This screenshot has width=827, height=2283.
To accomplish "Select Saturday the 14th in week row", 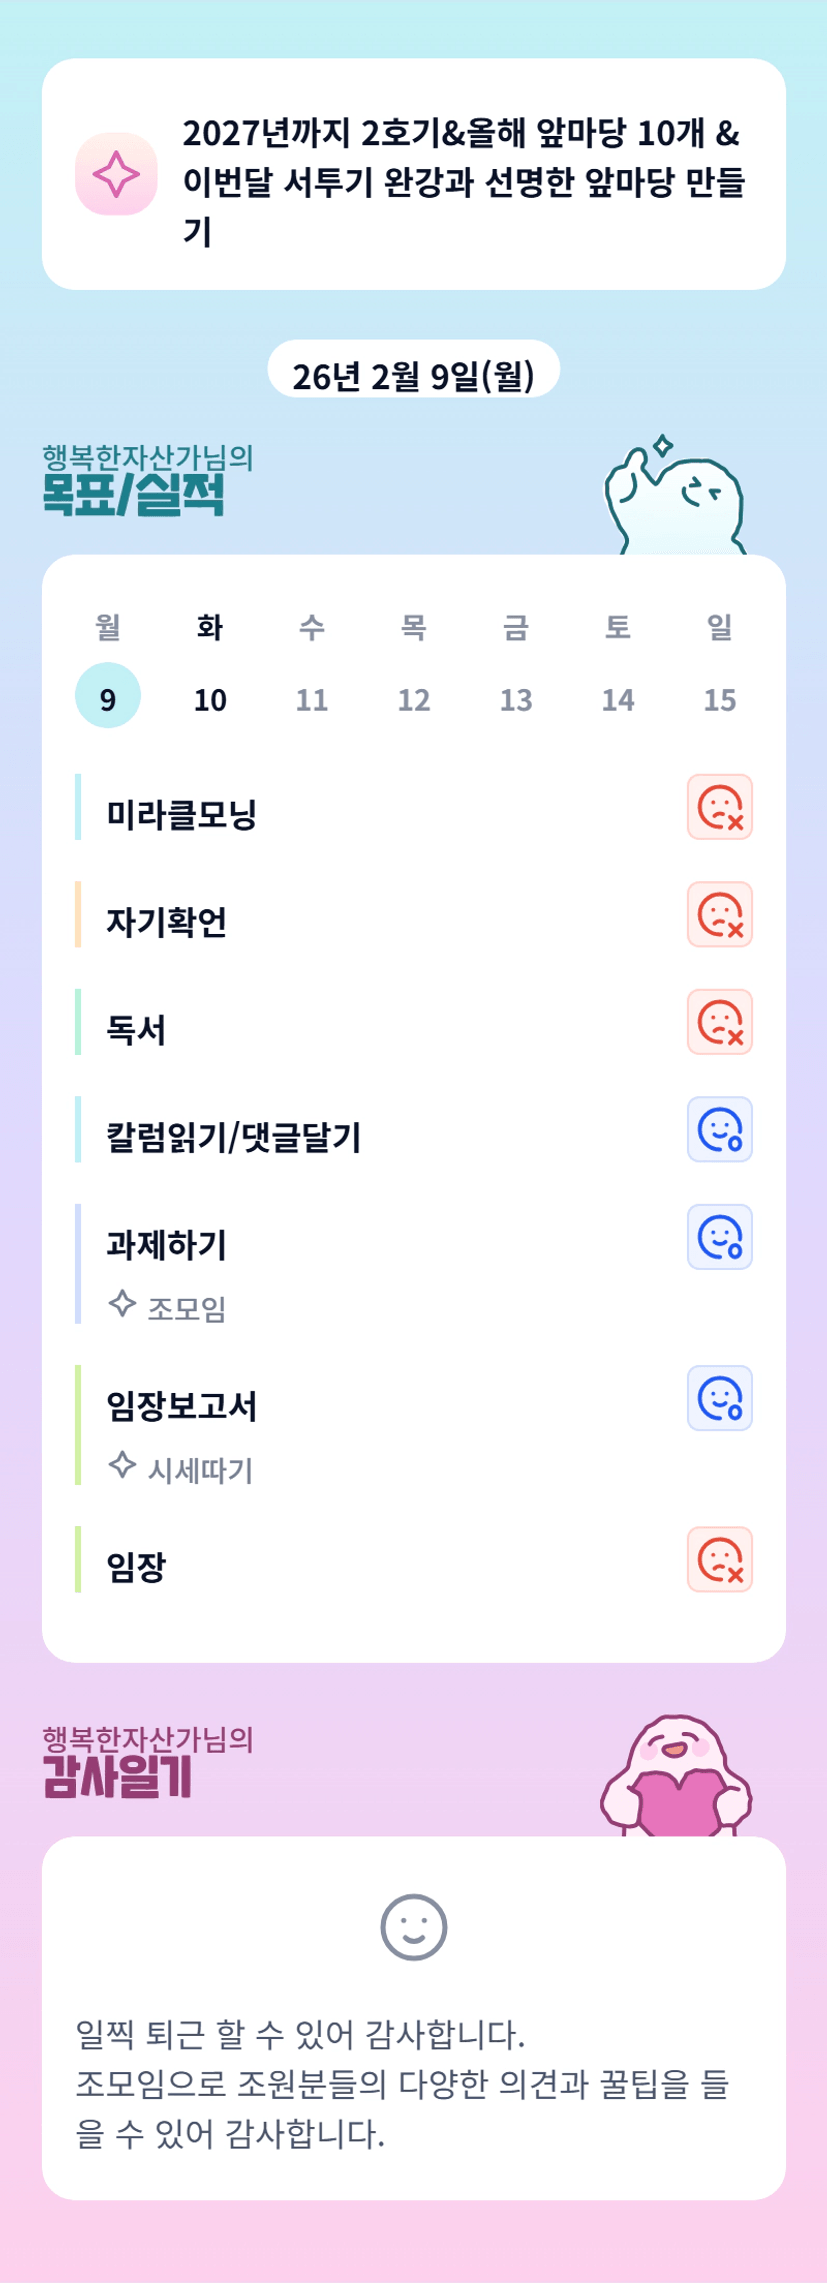I will pyautogui.click(x=617, y=698).
